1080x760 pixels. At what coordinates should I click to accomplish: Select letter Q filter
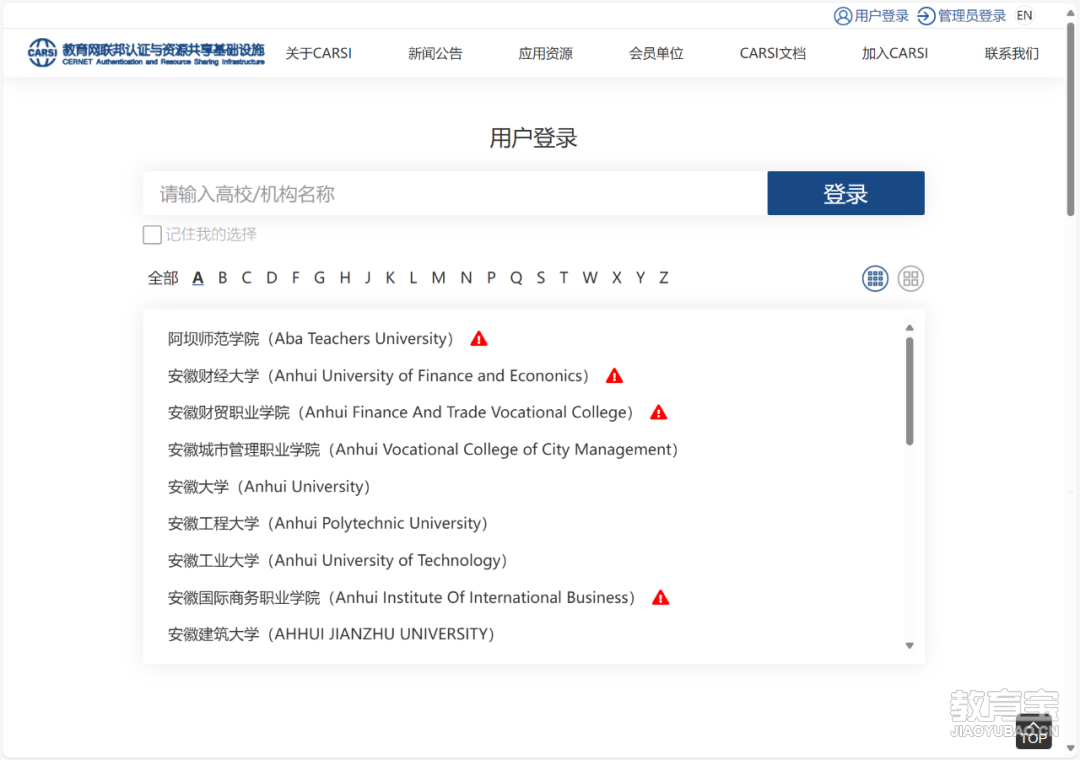516,278
